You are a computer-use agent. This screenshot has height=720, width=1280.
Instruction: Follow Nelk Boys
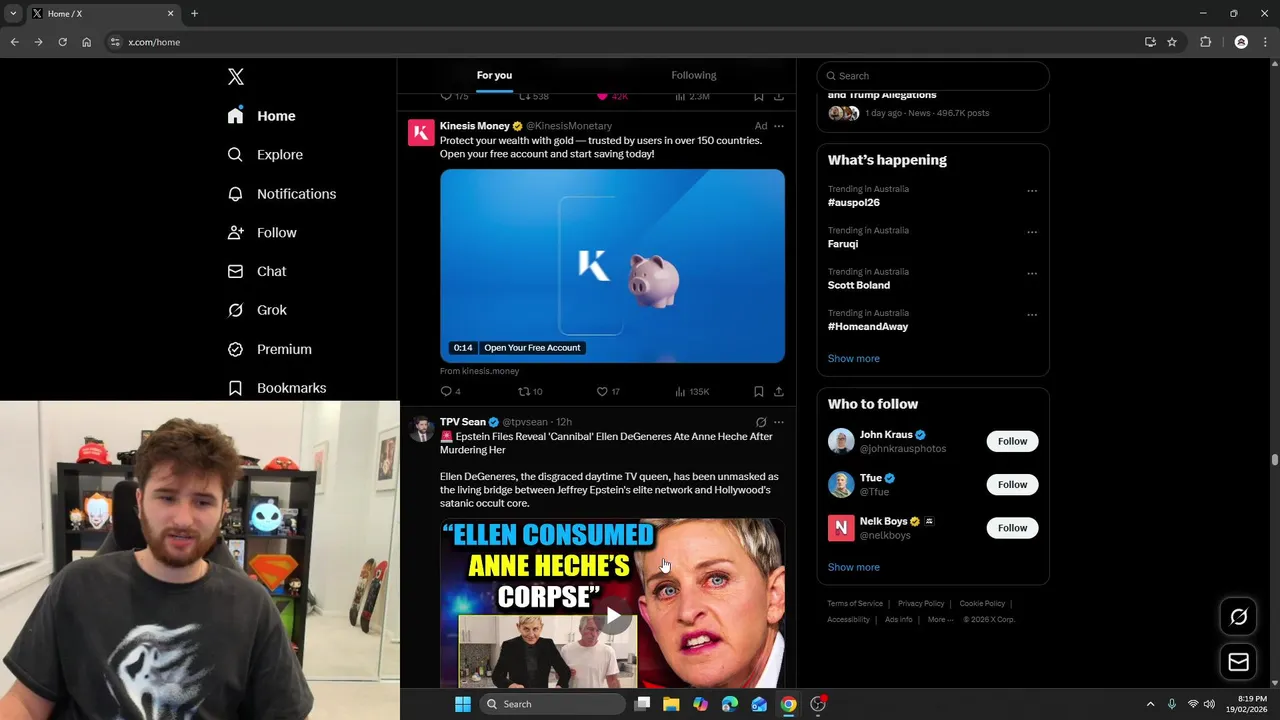[1012, 527]
